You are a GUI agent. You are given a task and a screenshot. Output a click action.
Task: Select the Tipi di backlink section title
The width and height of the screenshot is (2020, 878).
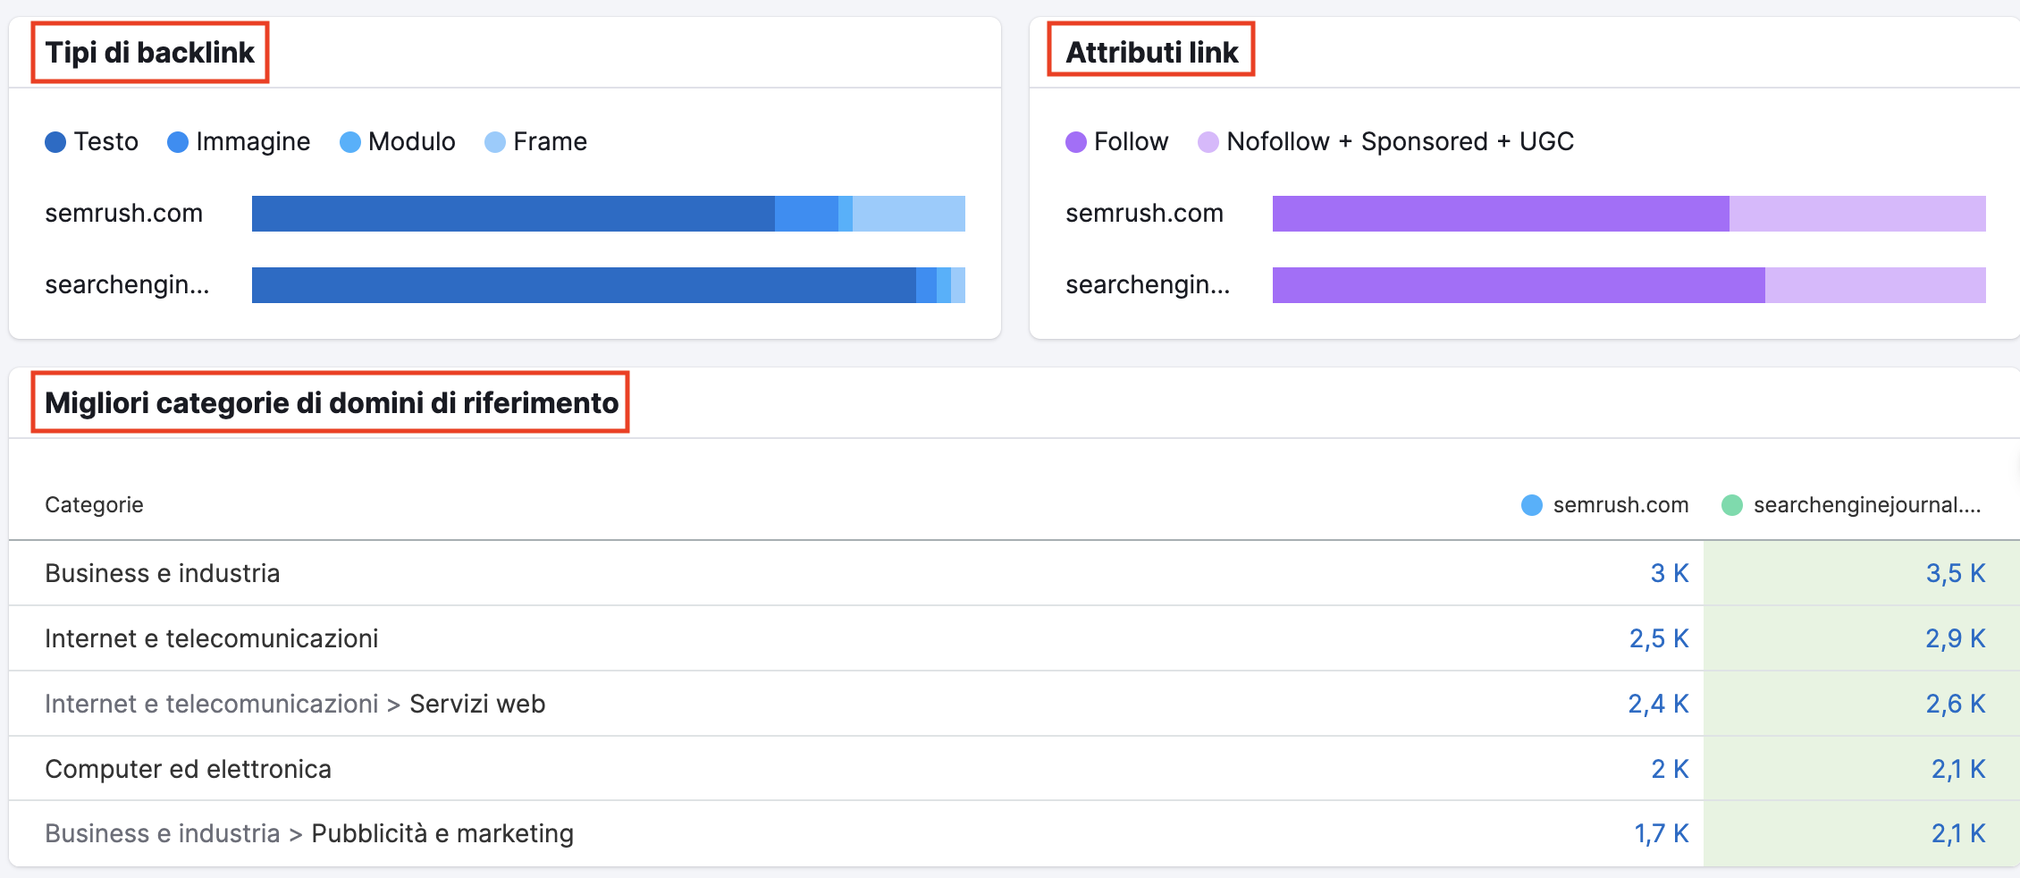tap(149, 51)
